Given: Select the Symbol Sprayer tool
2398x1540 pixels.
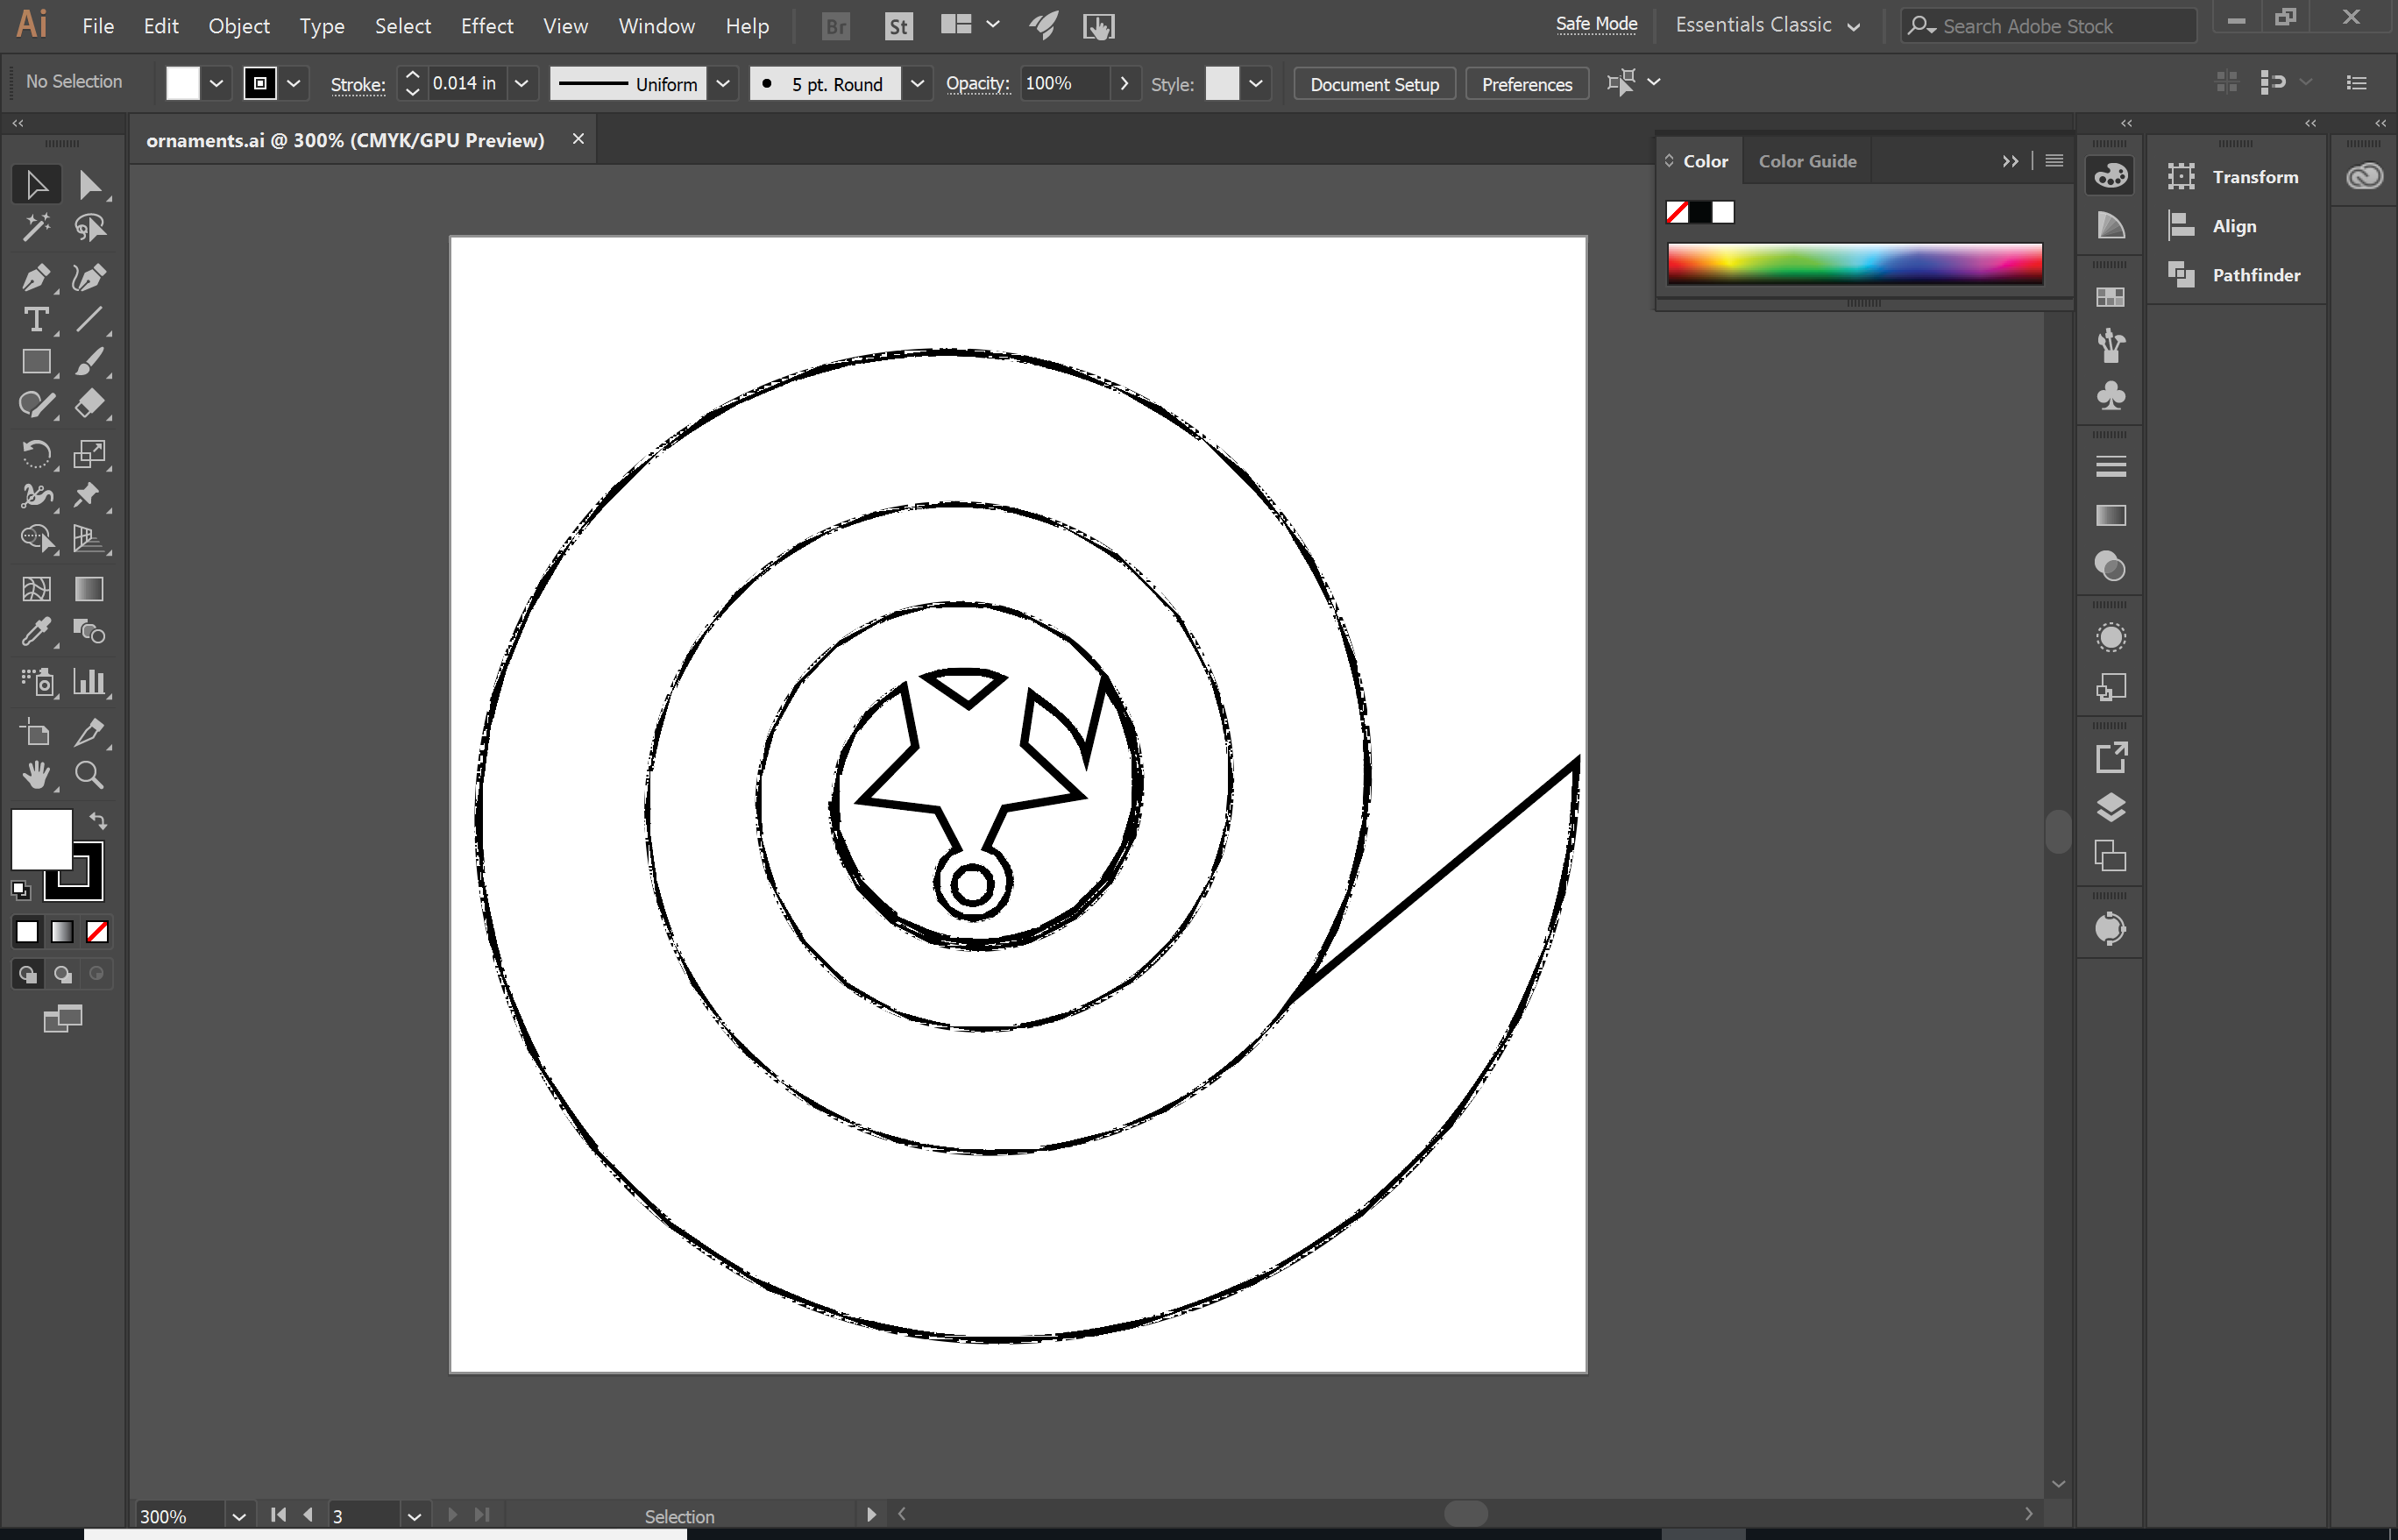Looking at the screenshot, I should coord(36,682).
